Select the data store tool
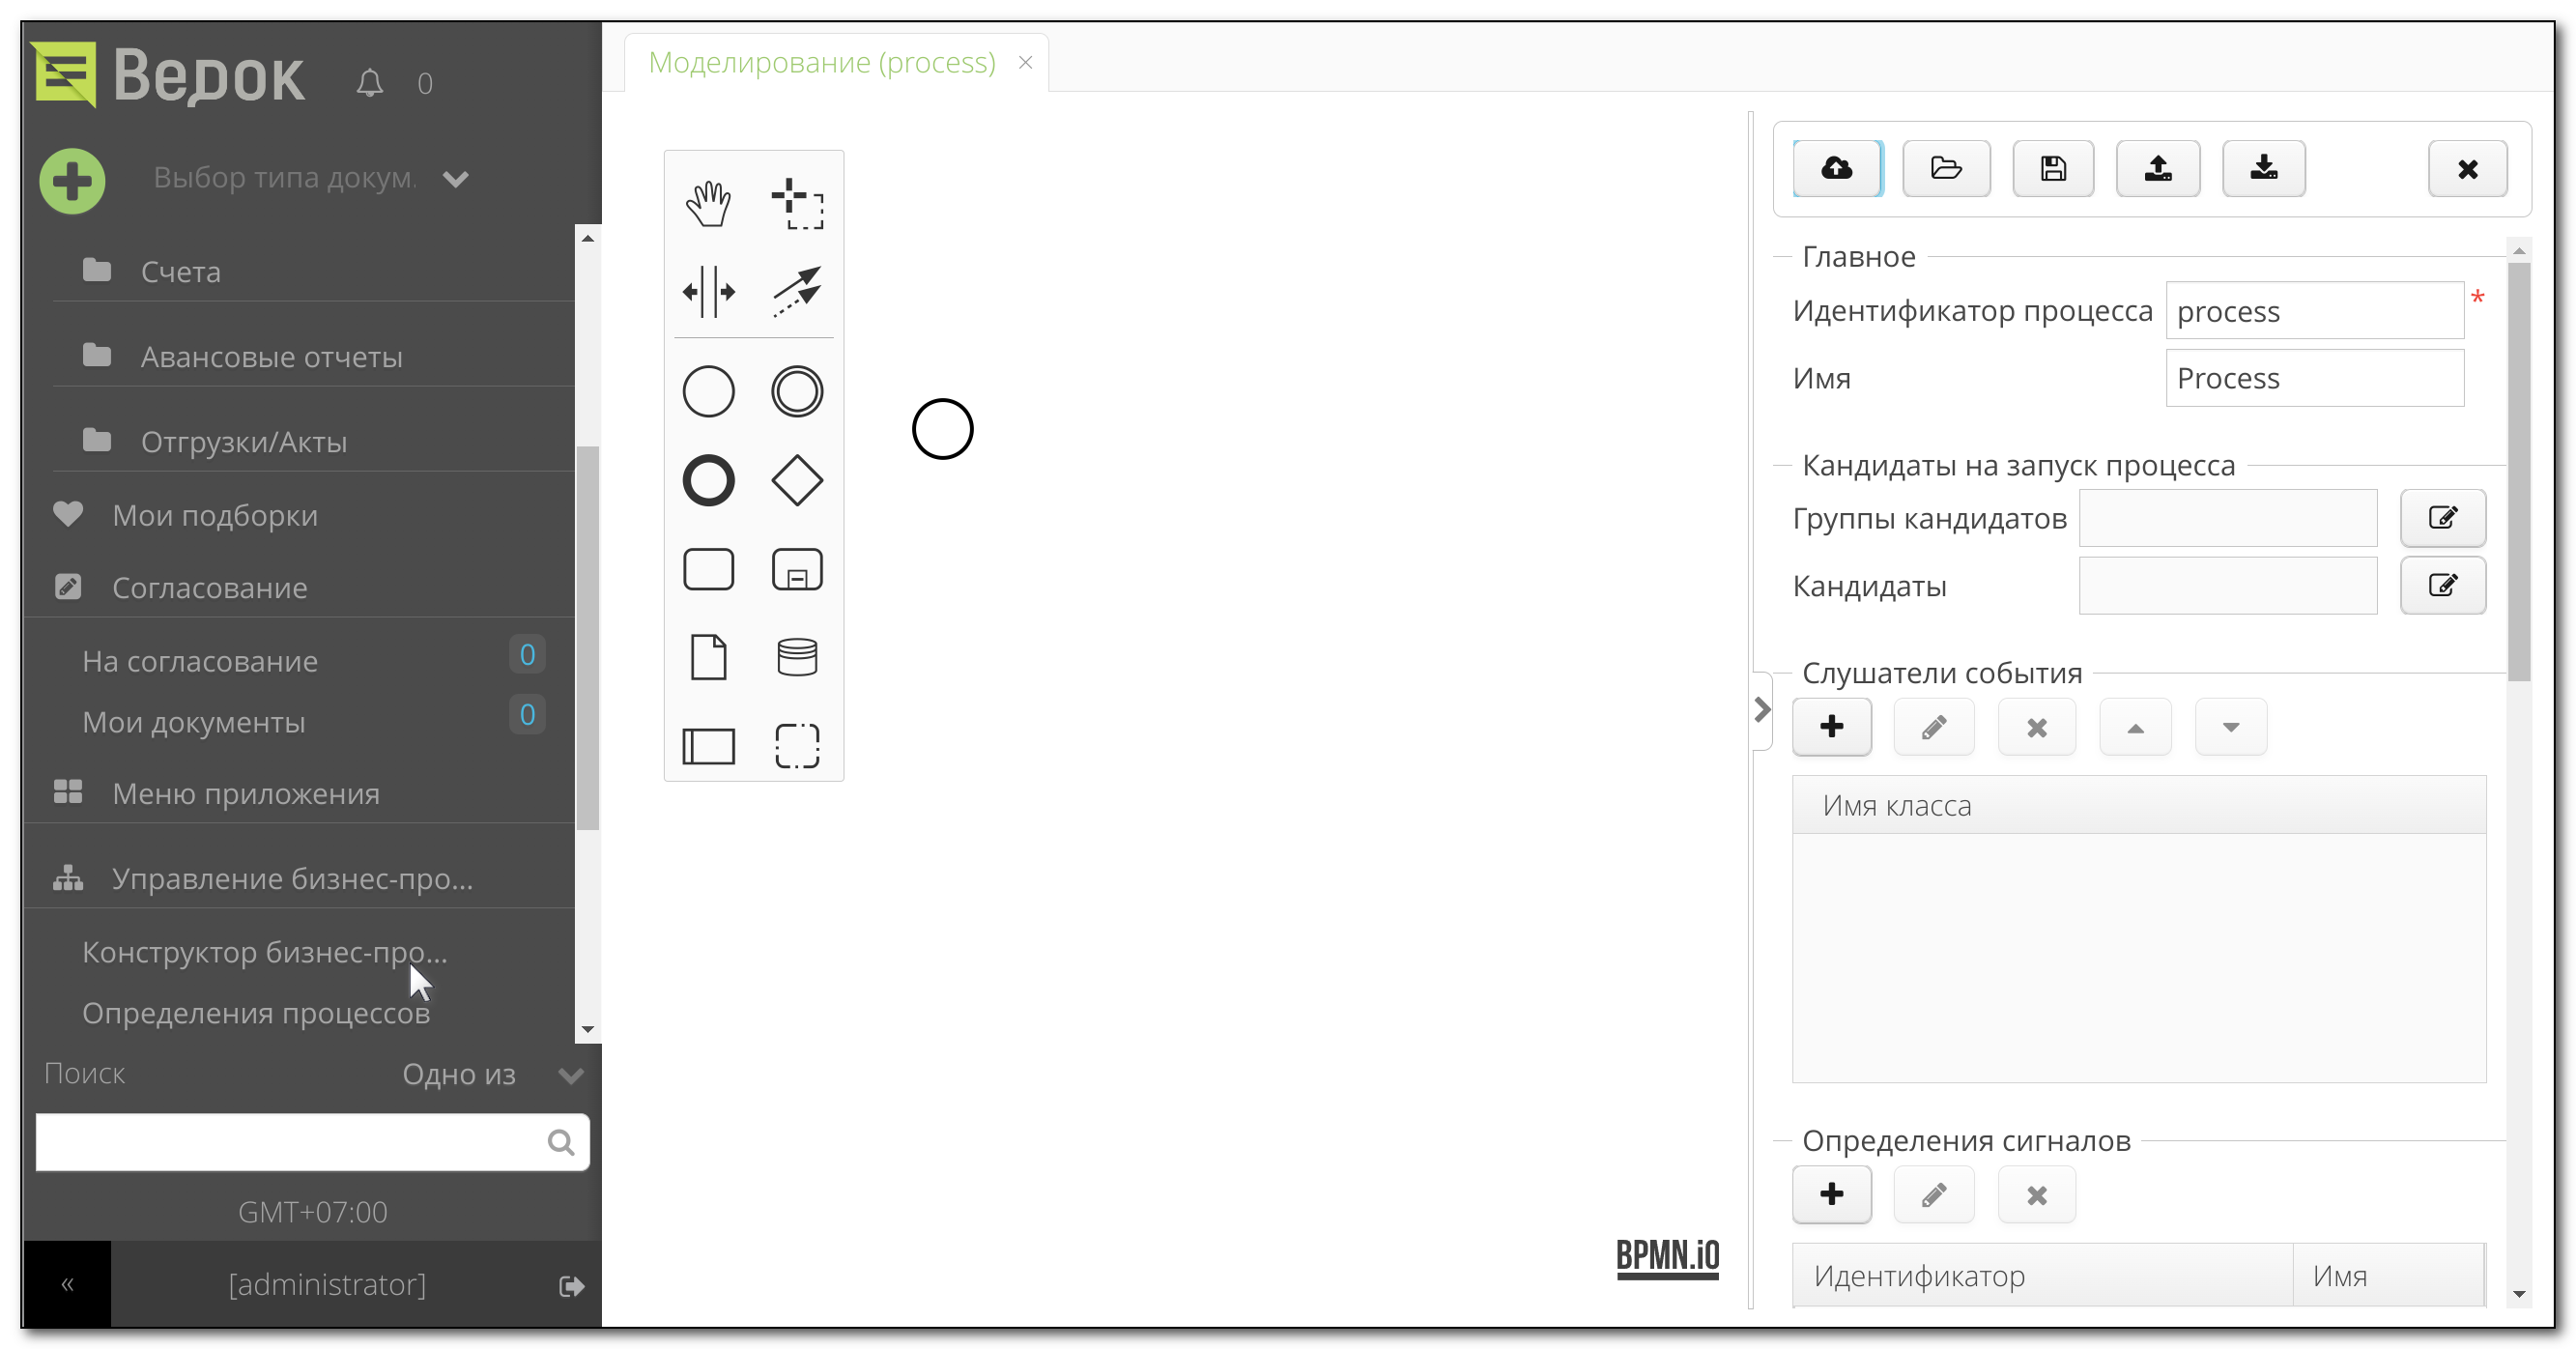Viewport: 2576px width, 1349px height. pyautogui.click(x=797, y=657)
